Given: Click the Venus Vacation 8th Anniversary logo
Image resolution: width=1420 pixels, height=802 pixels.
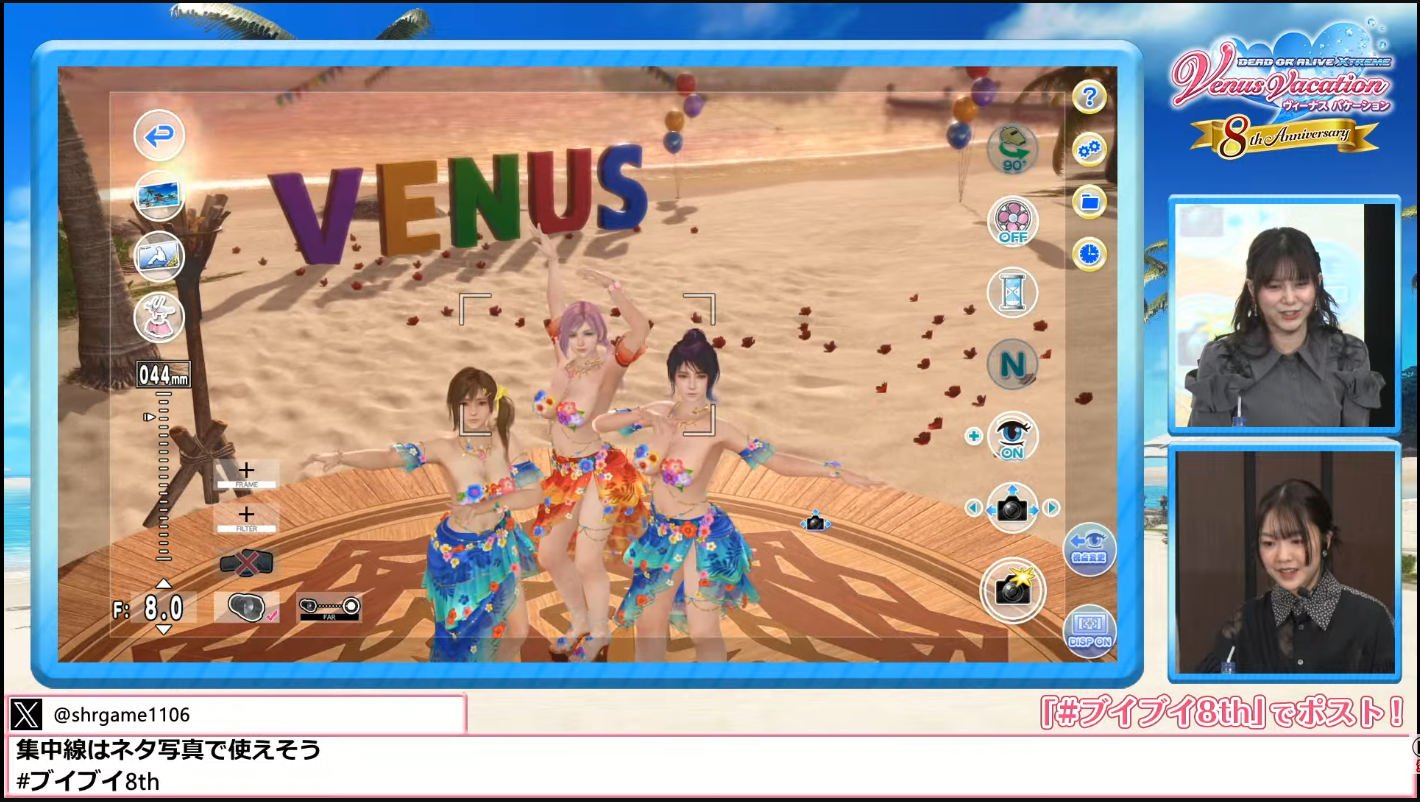Looking at the screenshot, I should click(x=1282, y=92).
